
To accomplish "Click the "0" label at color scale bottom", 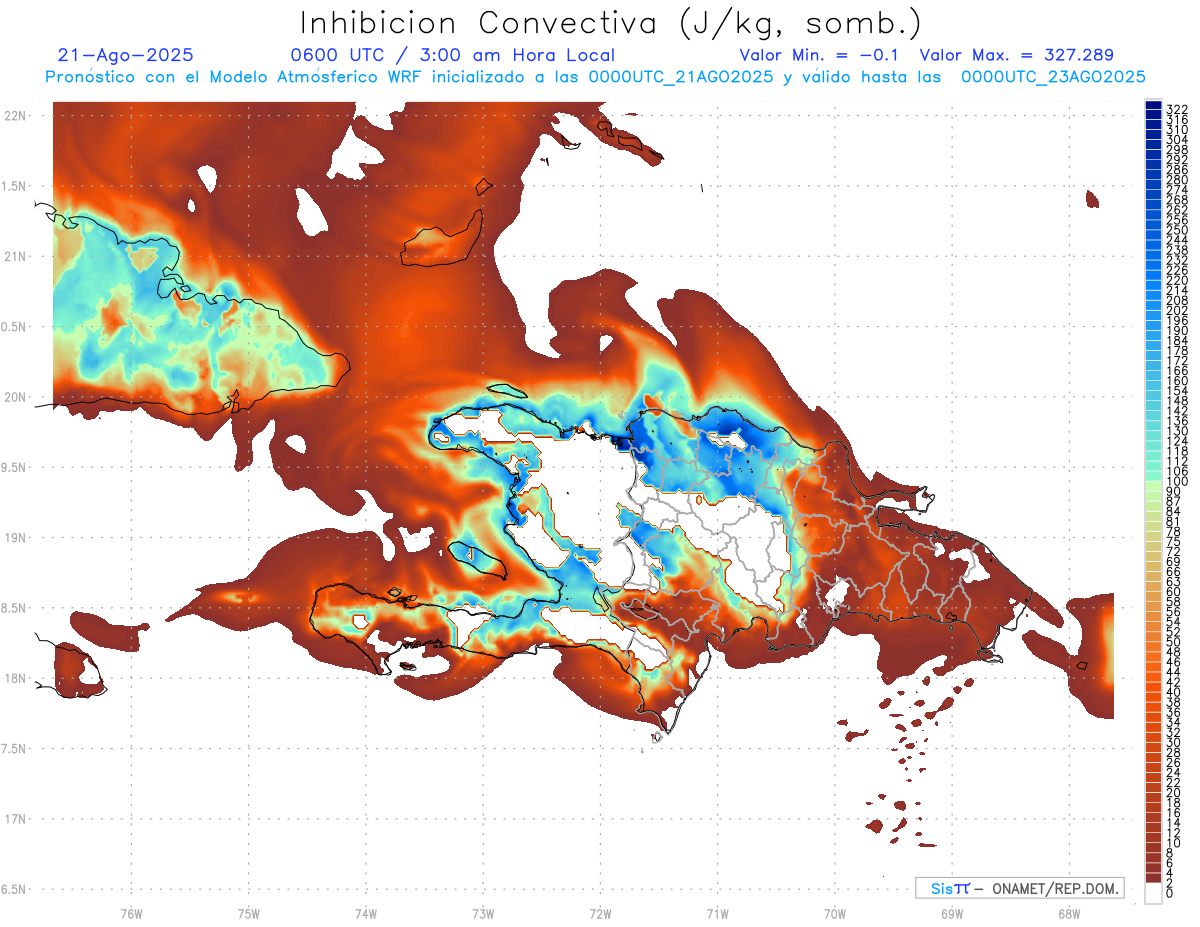I will 1170,894.
